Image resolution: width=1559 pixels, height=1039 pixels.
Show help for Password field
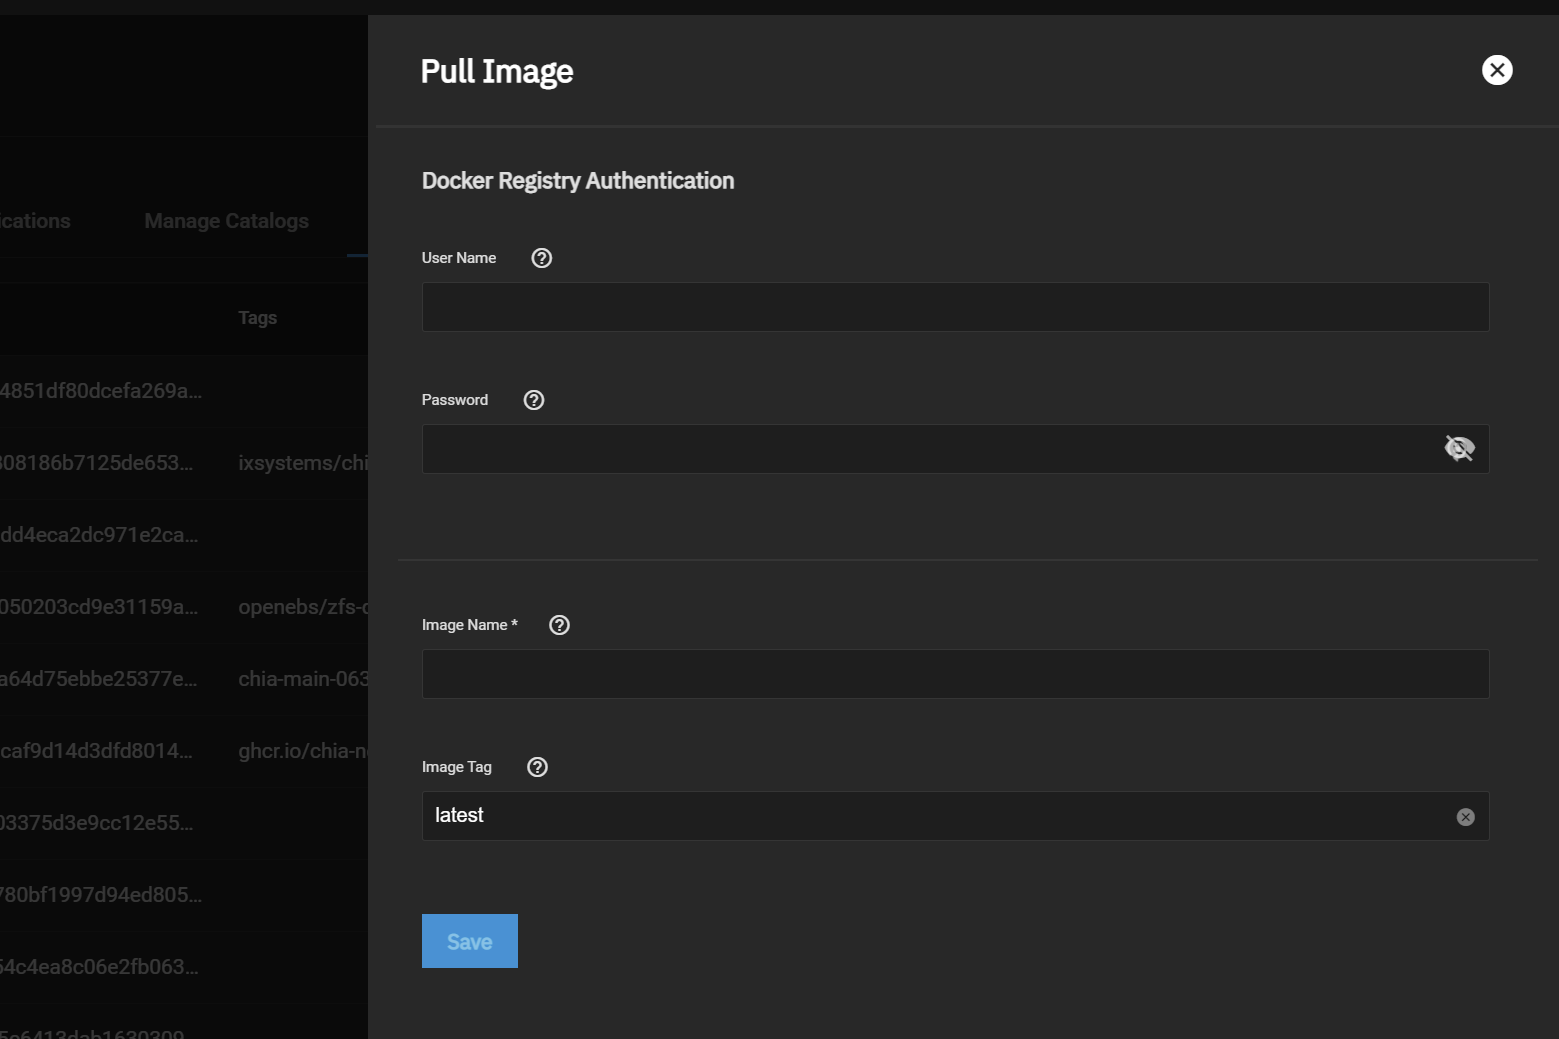[534, 400]
